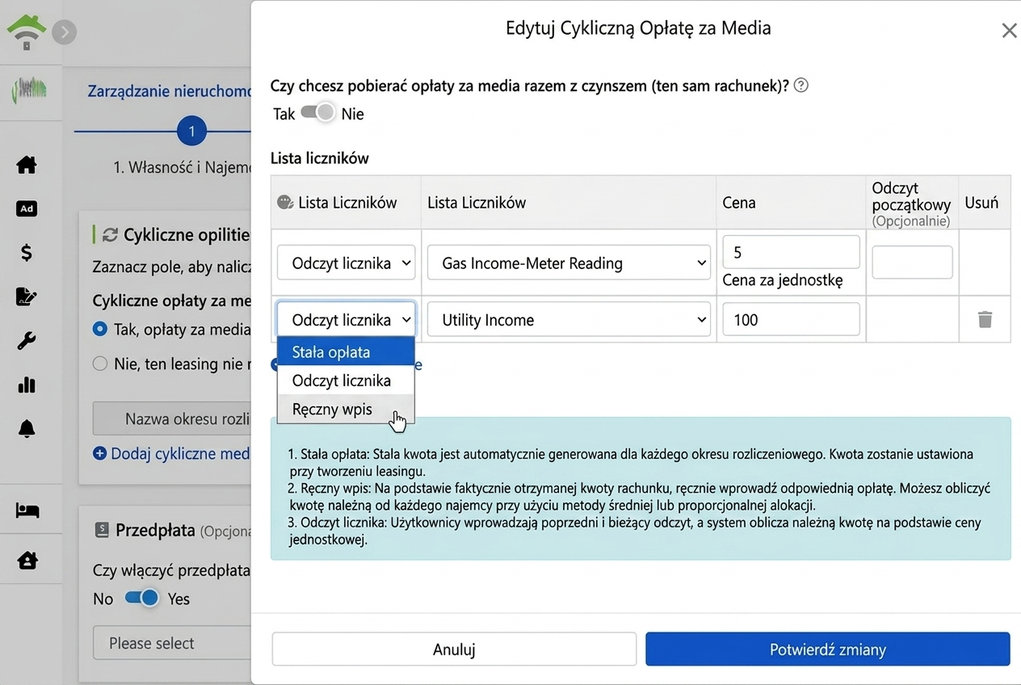Click Nazwa okresu rozliczeniowego button
1021x685 pixels.
[172, 418]
